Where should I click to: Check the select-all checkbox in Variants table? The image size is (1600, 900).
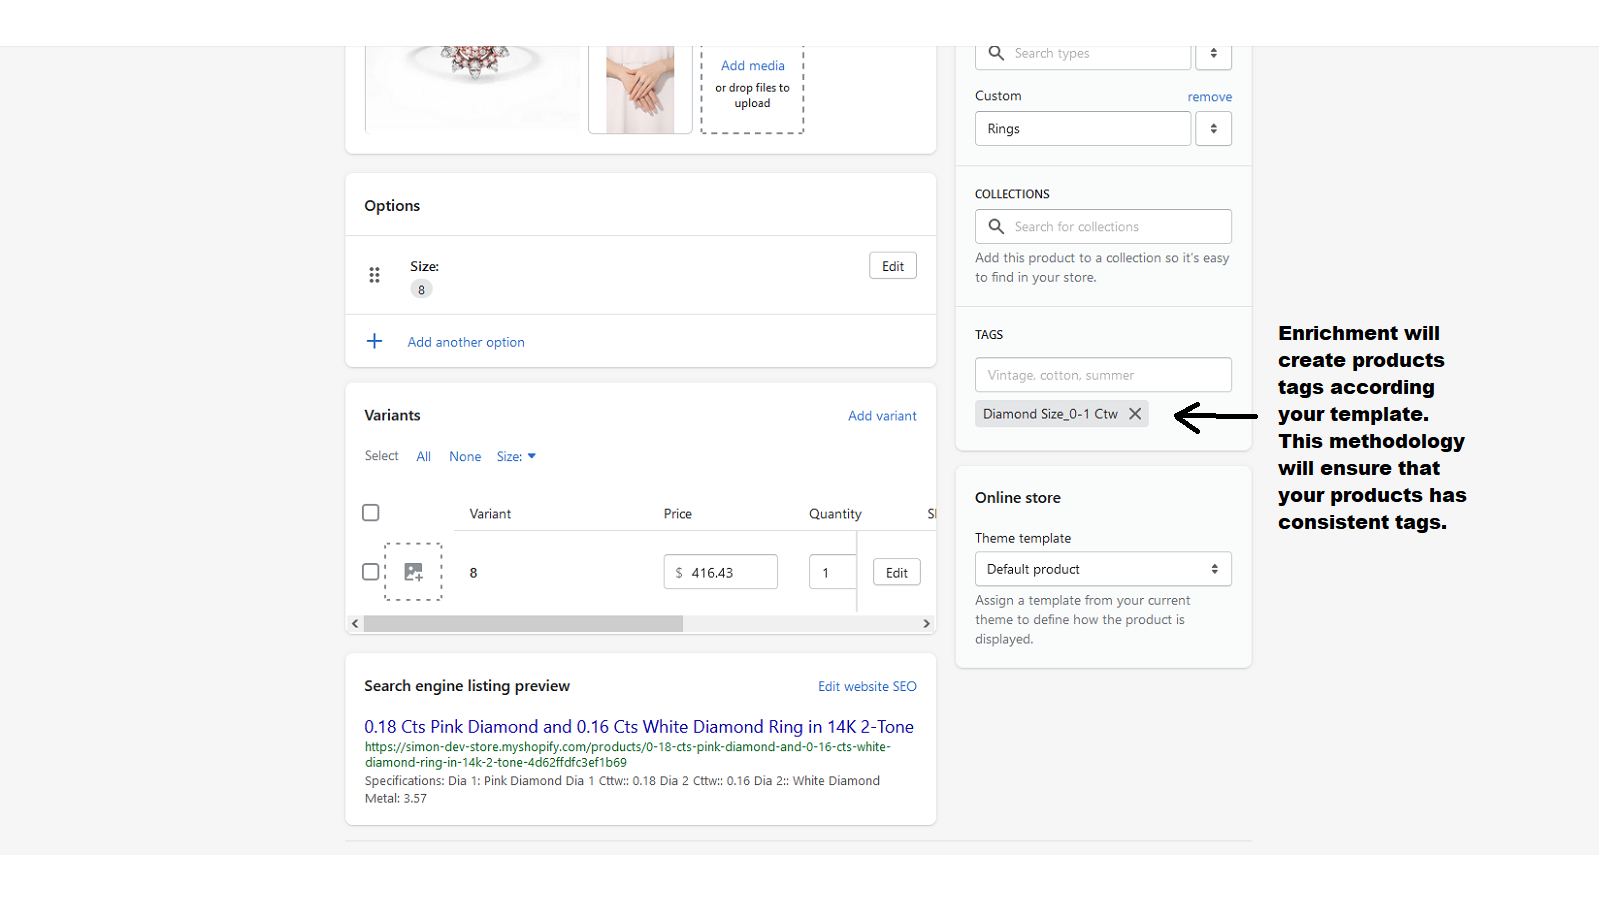click(370, 512)
